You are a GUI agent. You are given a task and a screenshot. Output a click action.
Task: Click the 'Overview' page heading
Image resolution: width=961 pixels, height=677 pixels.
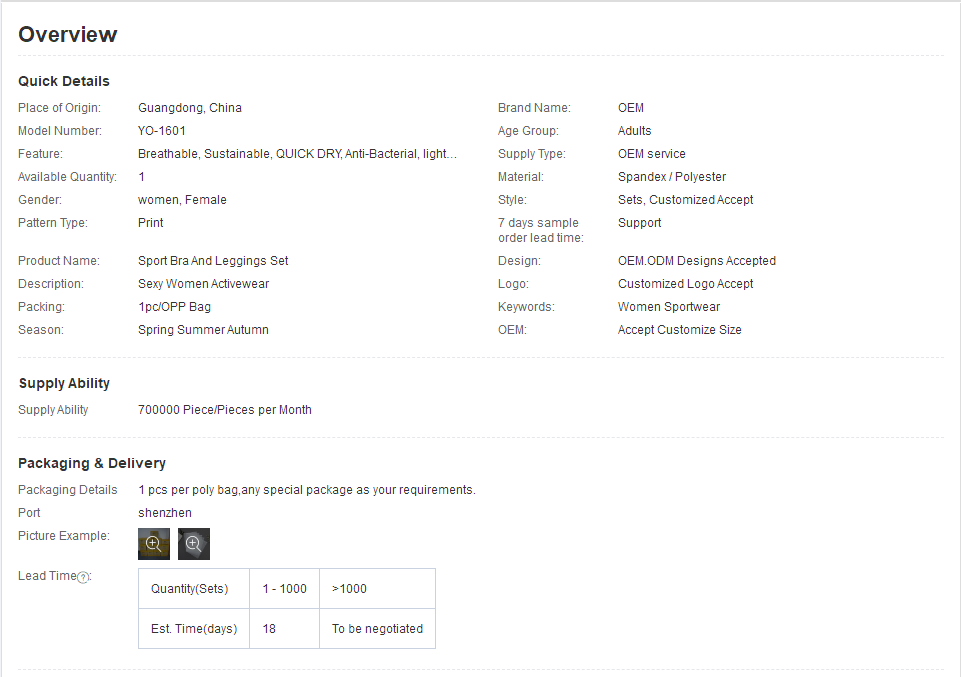pos(67,34)
